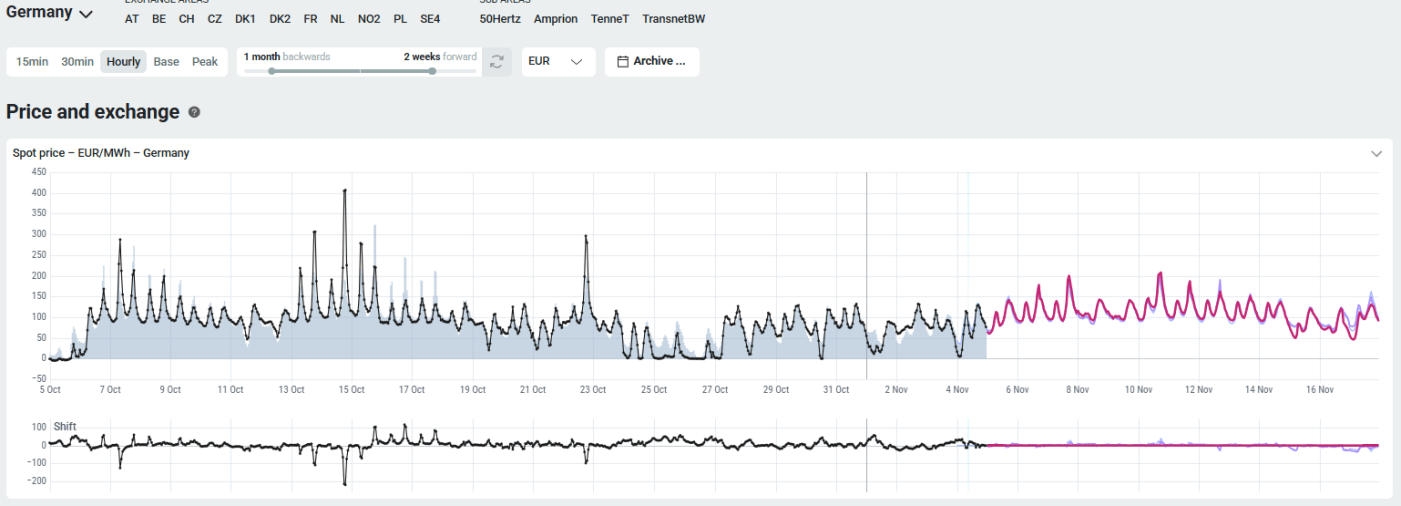Open the Germany country dropdown
This screenshot has width=1401, height=506.
tap(50, 13)
